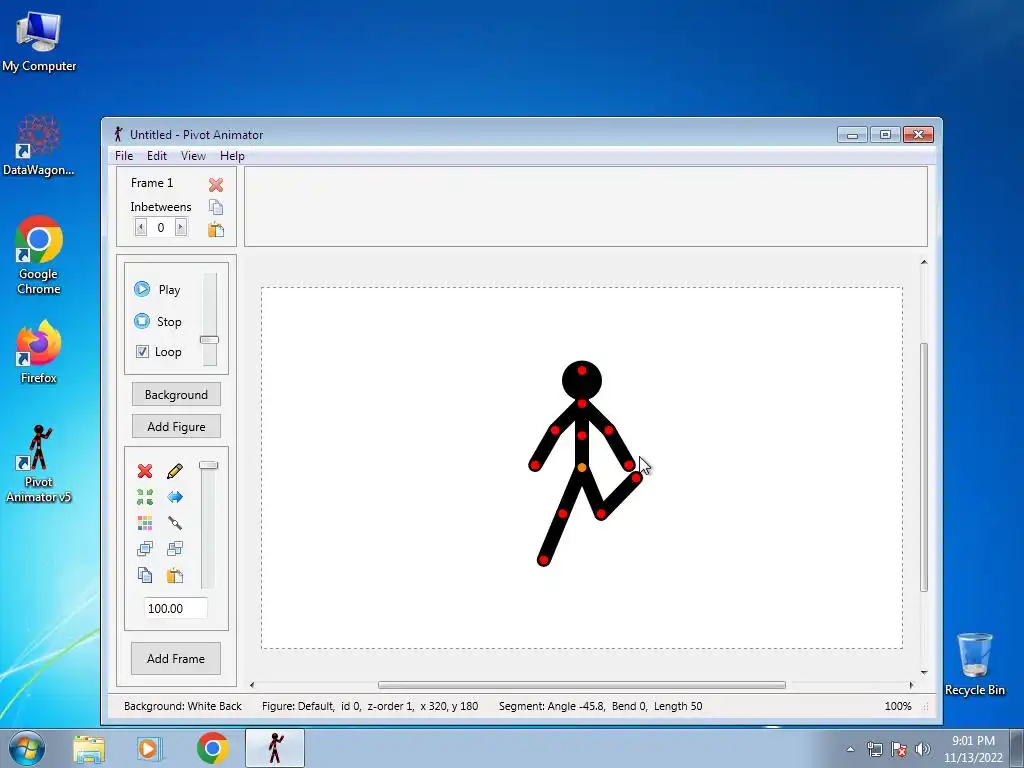
Task: Paste frame with the clipboard icon
Action: click(x=216, y=229)
